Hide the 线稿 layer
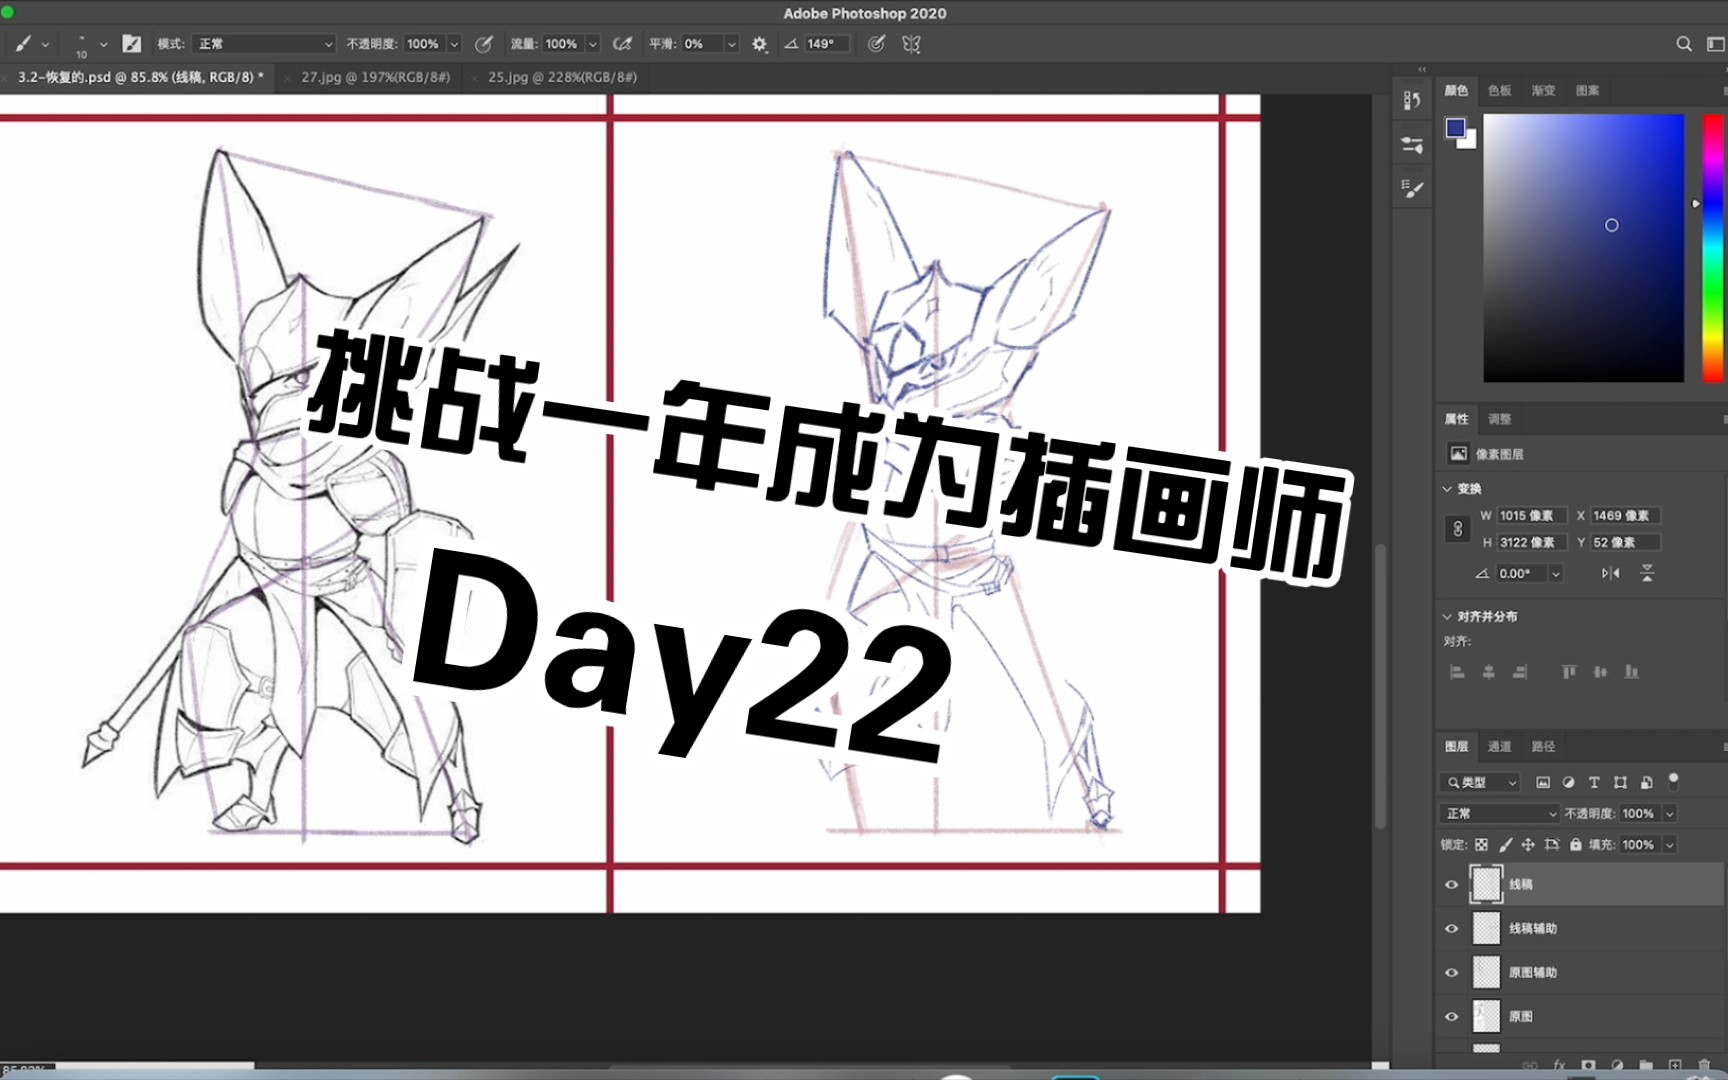 [1452, 884]
